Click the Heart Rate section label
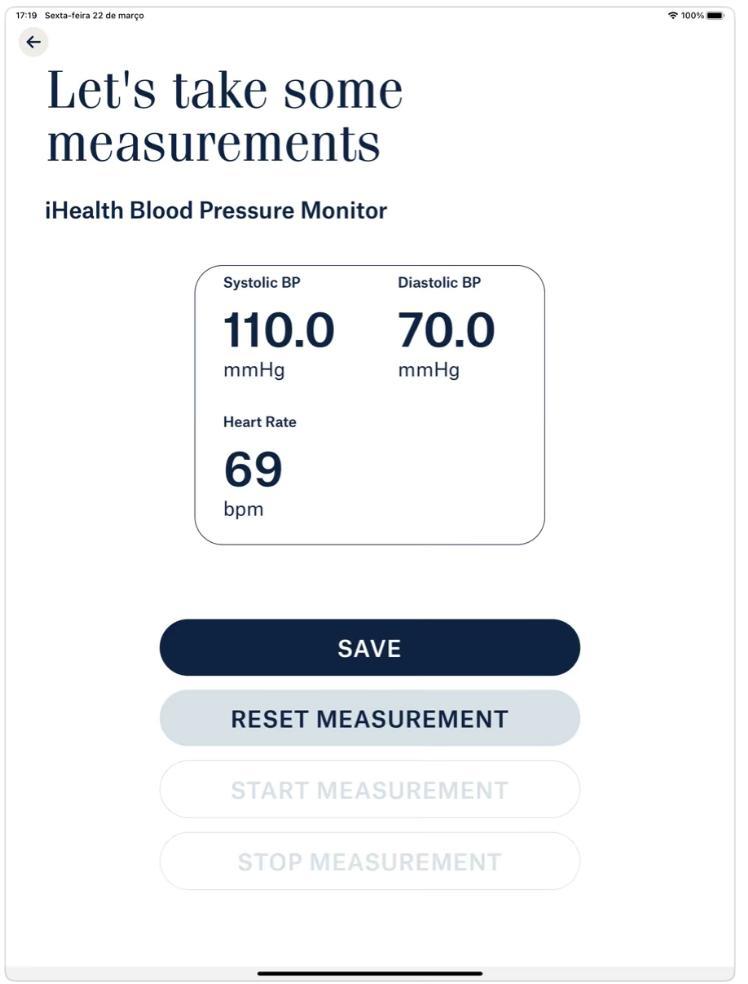This screenshot has height=984, width=748. (x=259, y=422)
